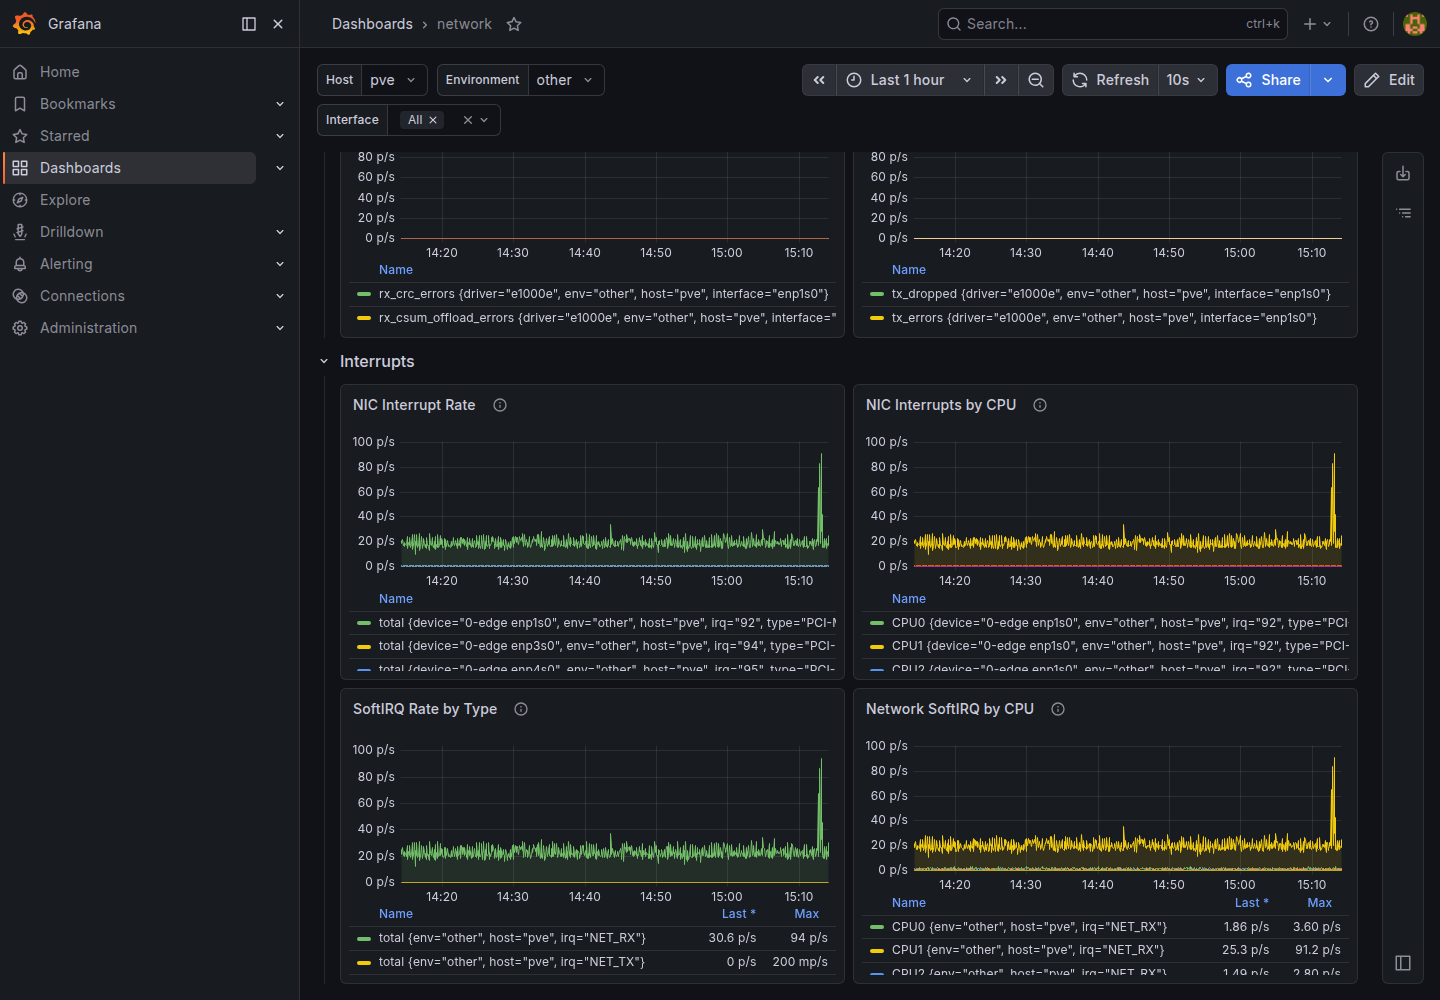Shift time range forward with double-right arrows
1440x1000 pixels.
point(1001,80)
